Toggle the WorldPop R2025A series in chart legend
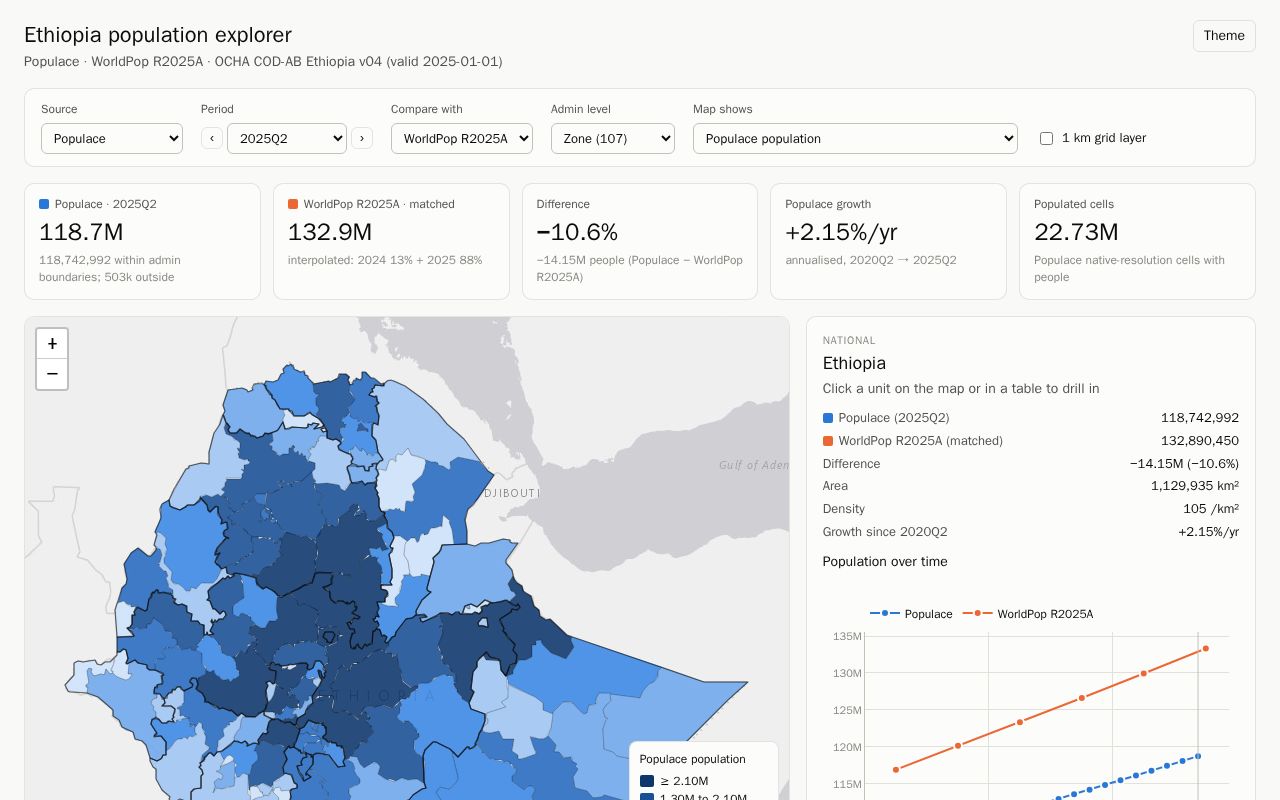1280x800 pixels. (x=1028, y=614)
